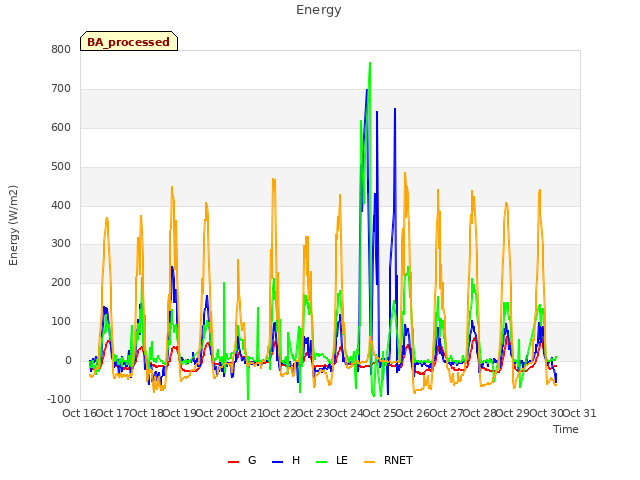Click the blue H legend color marker
Screen dimensions: 640x480
click(277, 462)
